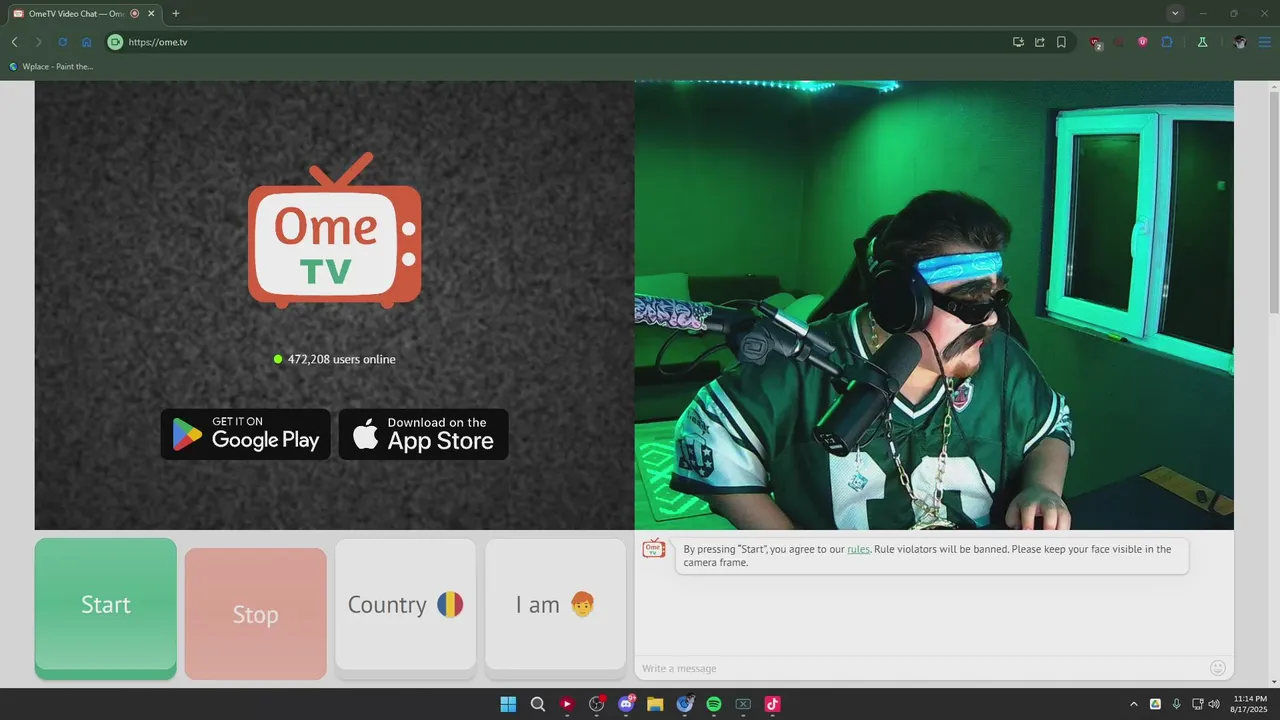Focus the 'Write a message' input field
This screenshot has width=1280, height=720.
[920, 668]
